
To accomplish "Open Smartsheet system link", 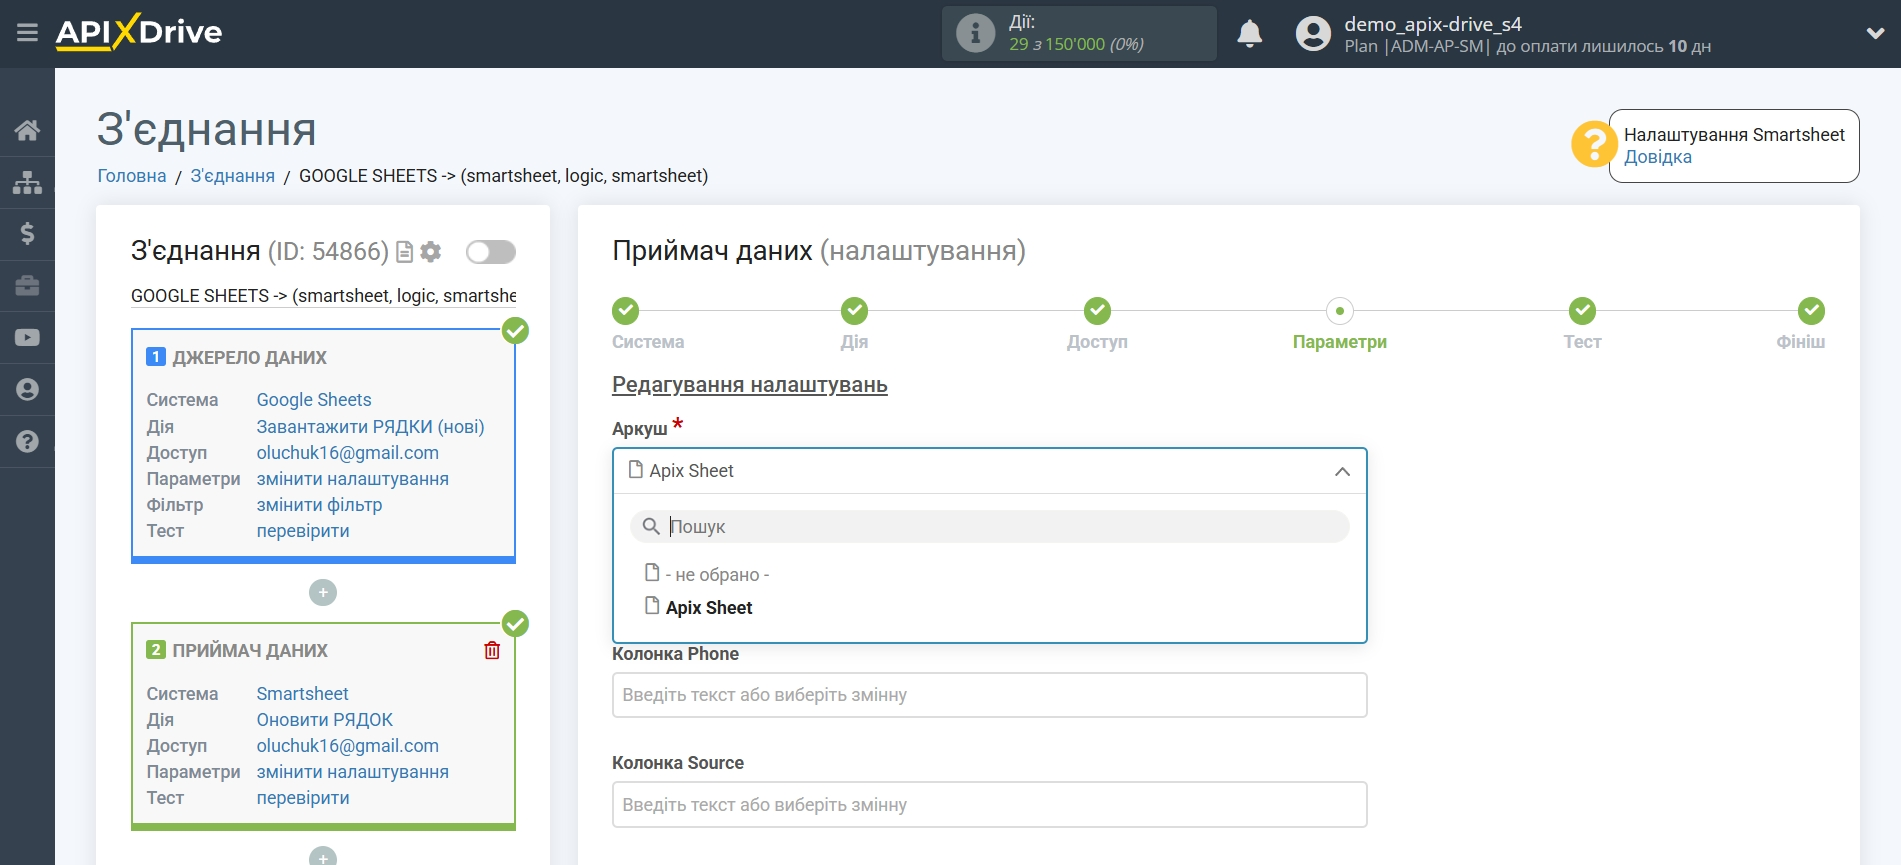I will click(302, 694).
